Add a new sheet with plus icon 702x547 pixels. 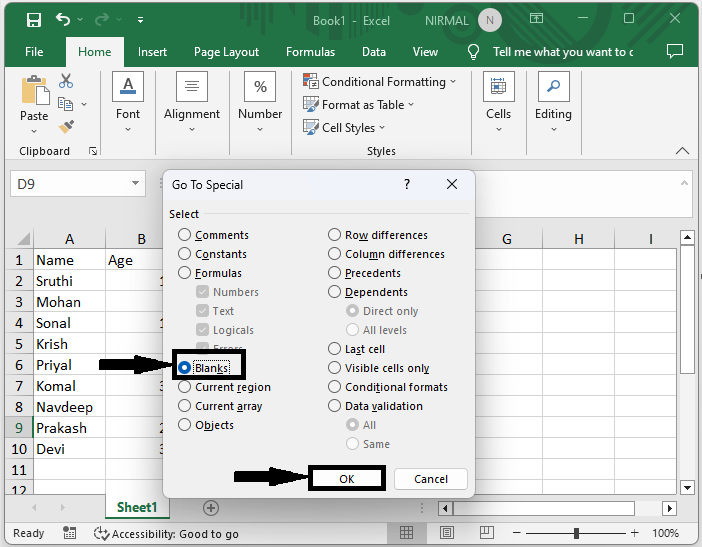point(210,507)
